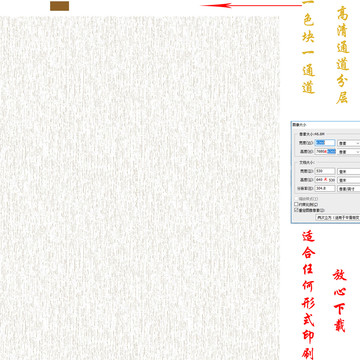The height and width of the screenshot is (360, 360).
Task: Open the resolution units dropdown
Action: click(349, 189)
